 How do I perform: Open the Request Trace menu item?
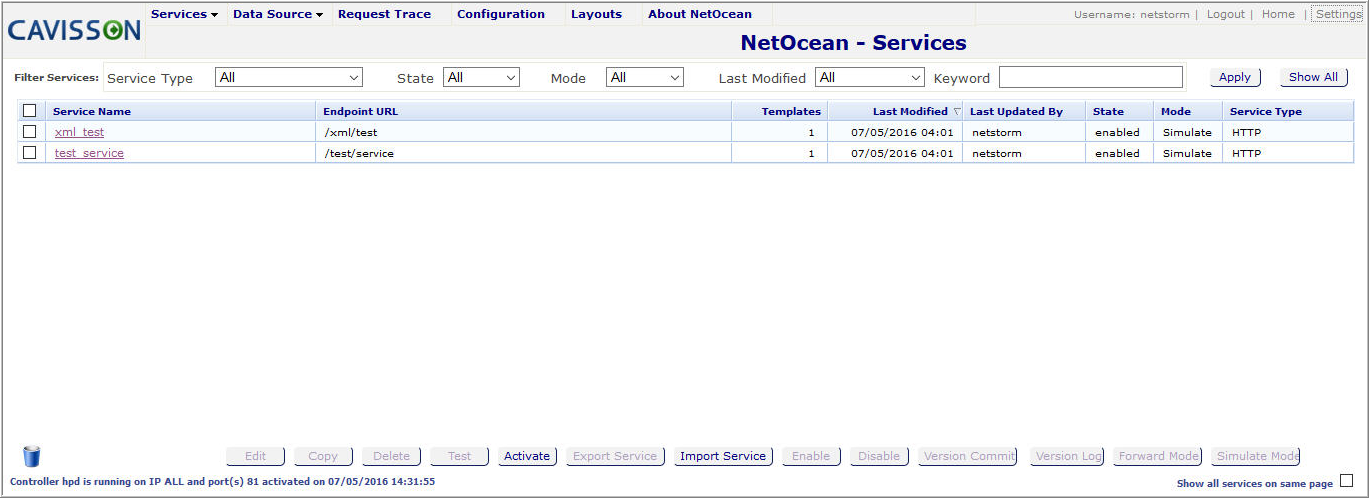click(385, 14)
